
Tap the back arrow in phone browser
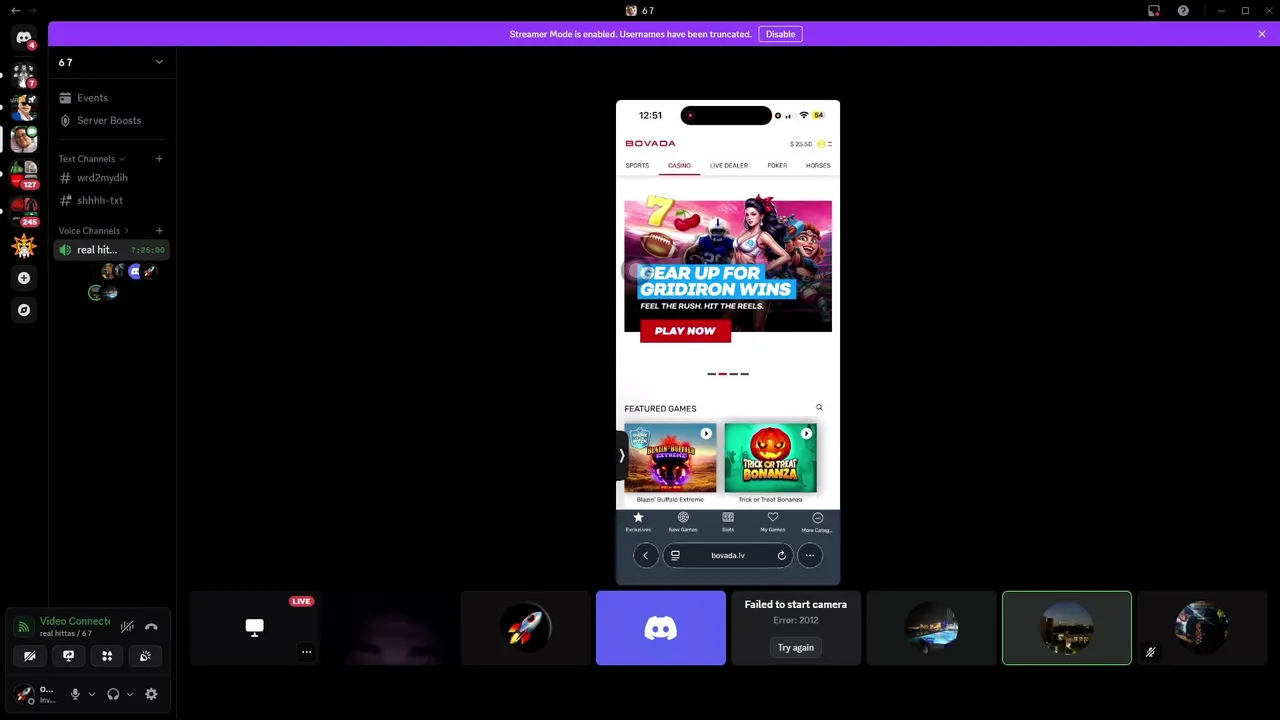645,556
